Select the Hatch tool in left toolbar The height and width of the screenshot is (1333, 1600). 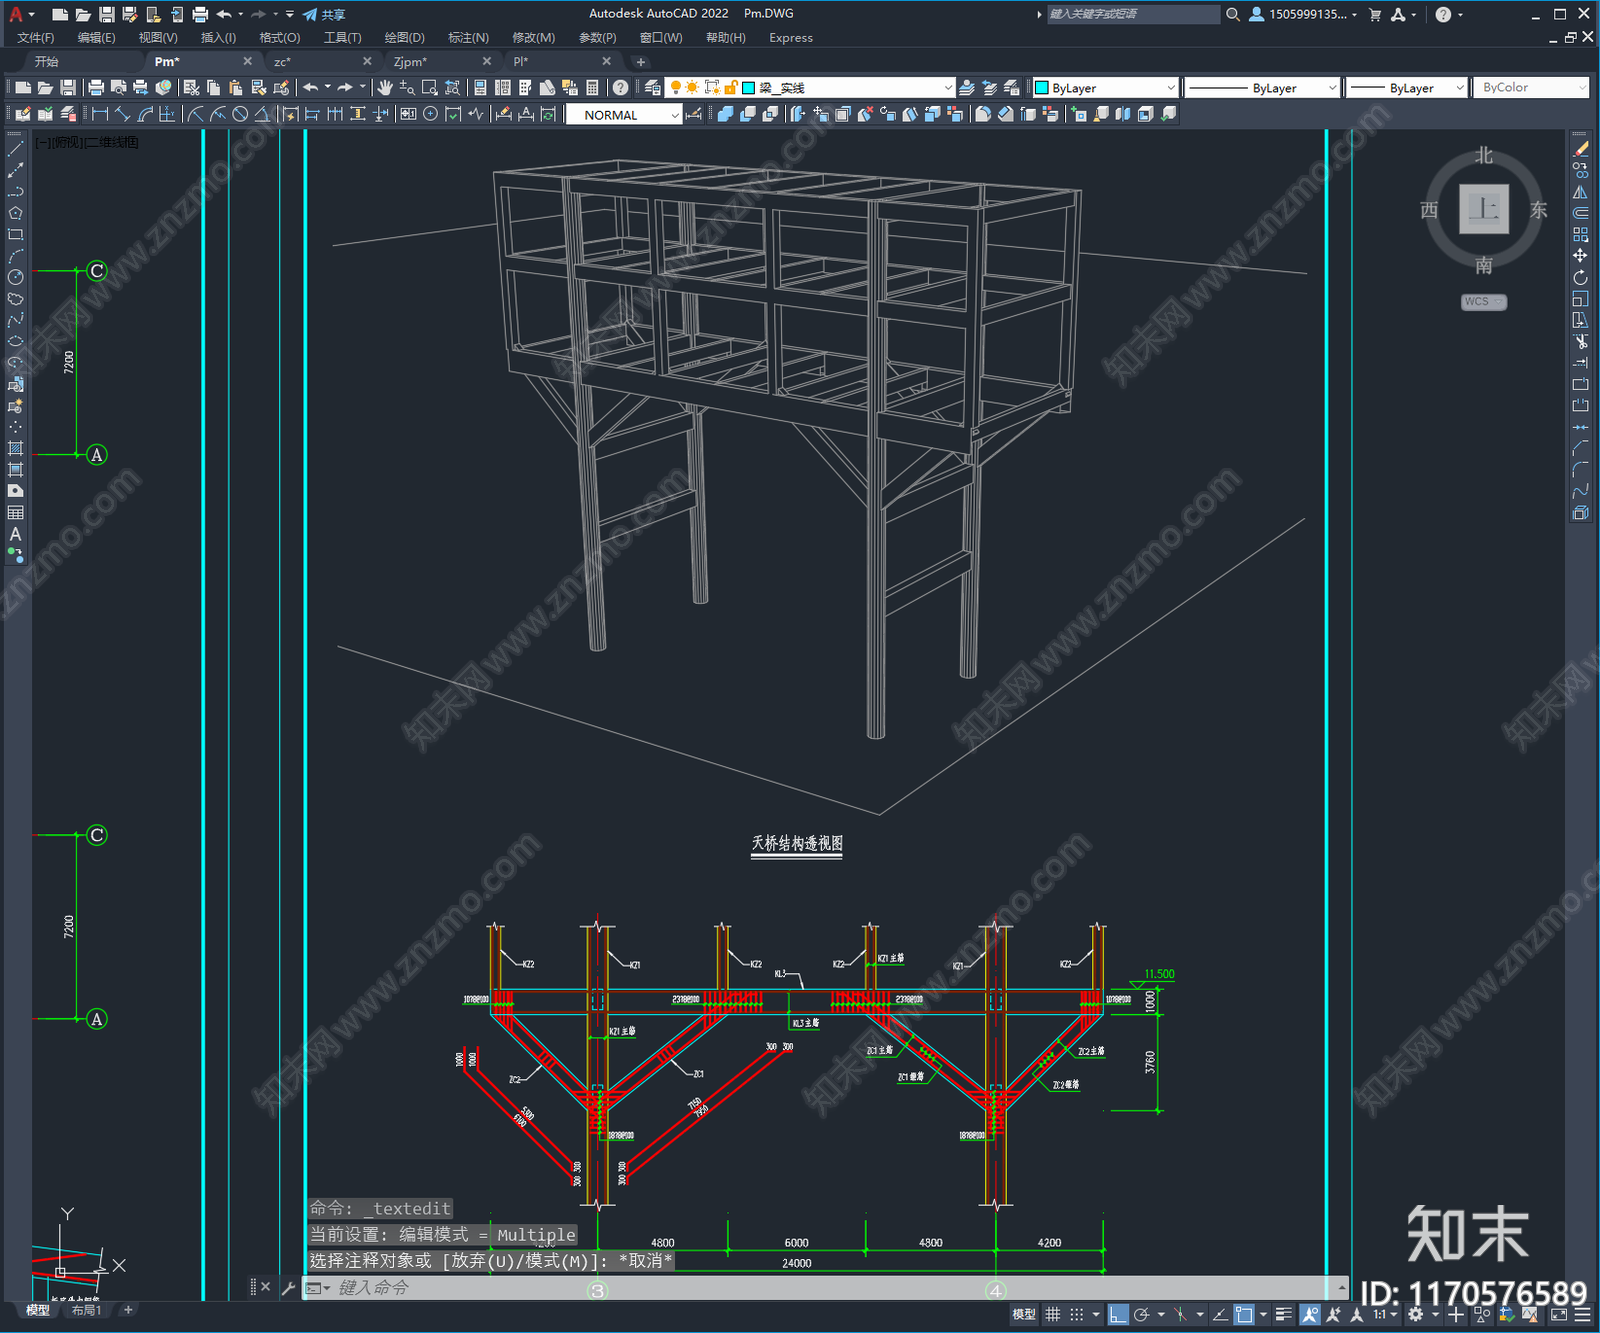[15, 448]
